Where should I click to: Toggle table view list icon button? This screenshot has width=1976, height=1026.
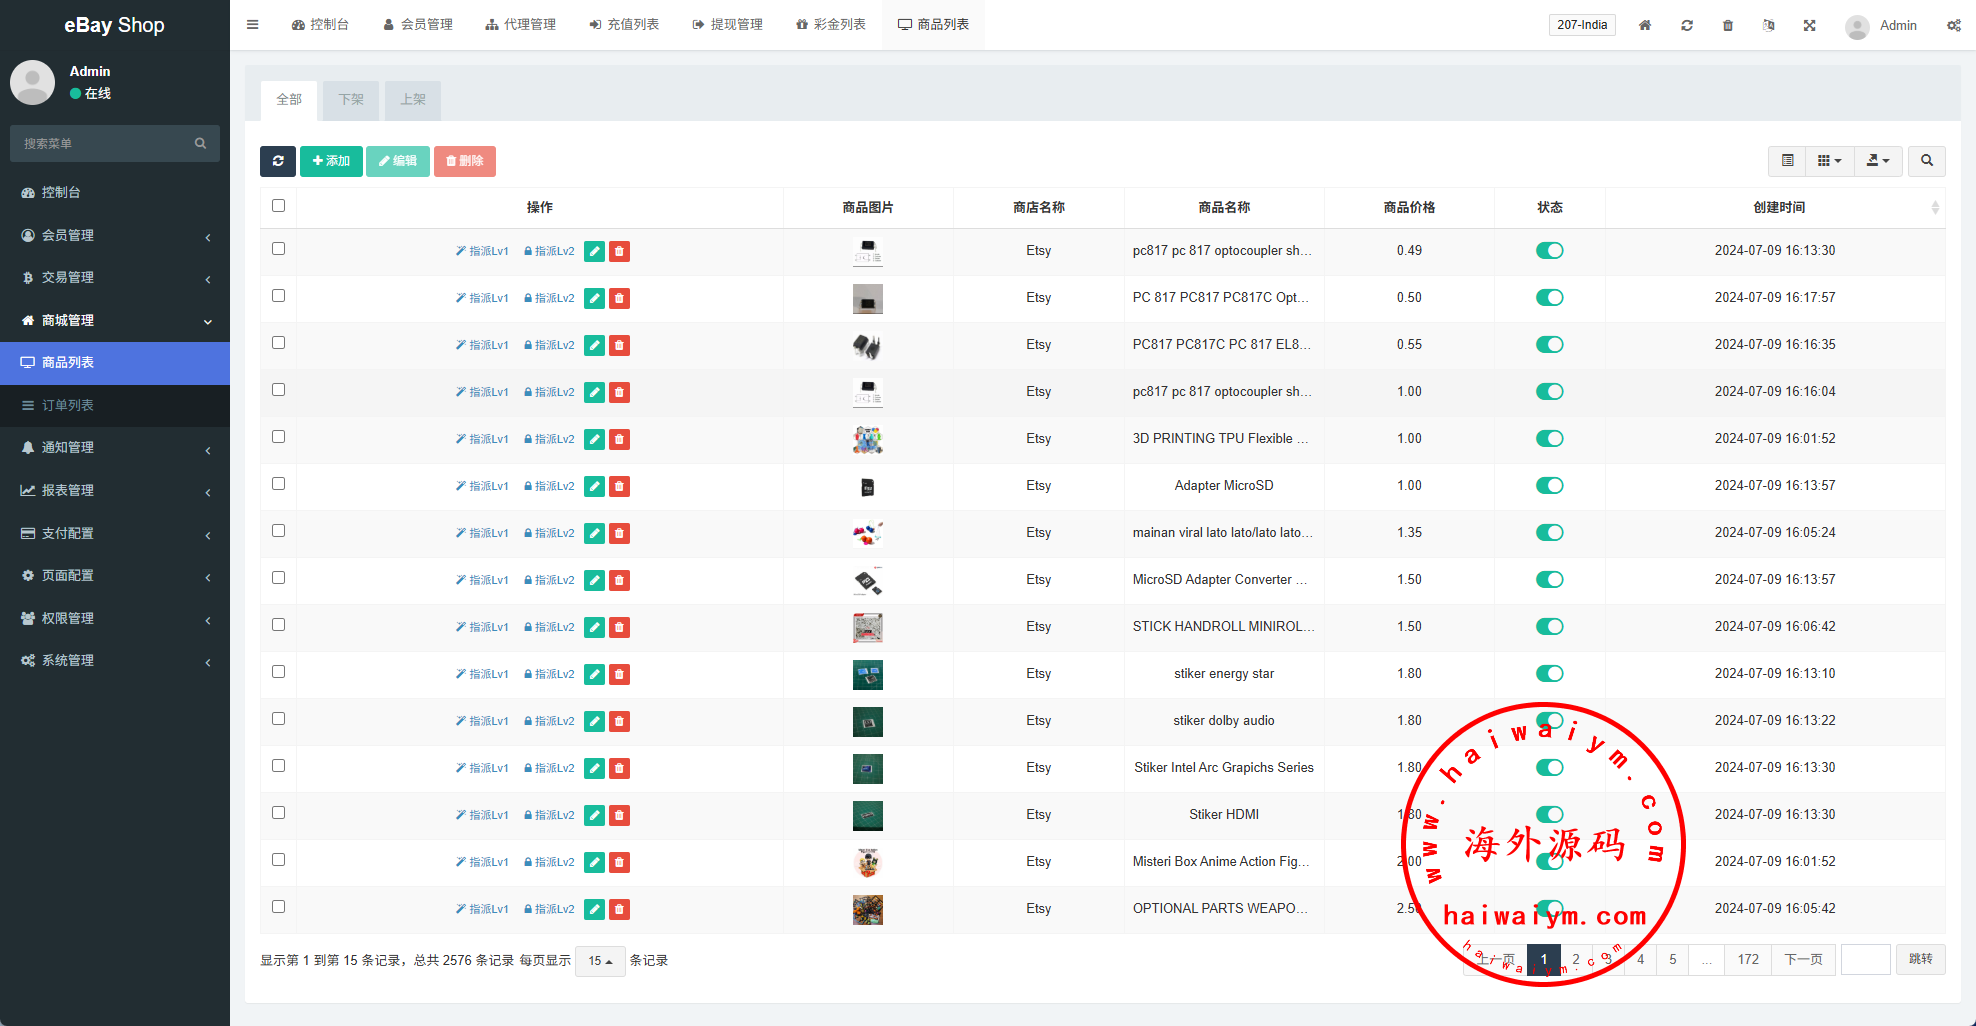1787,161
